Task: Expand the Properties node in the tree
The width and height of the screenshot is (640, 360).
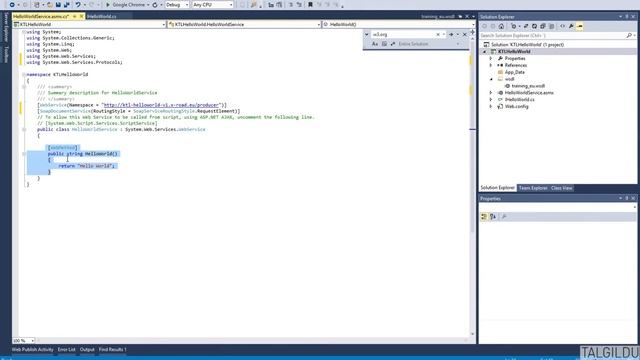Action: (491, 58)
